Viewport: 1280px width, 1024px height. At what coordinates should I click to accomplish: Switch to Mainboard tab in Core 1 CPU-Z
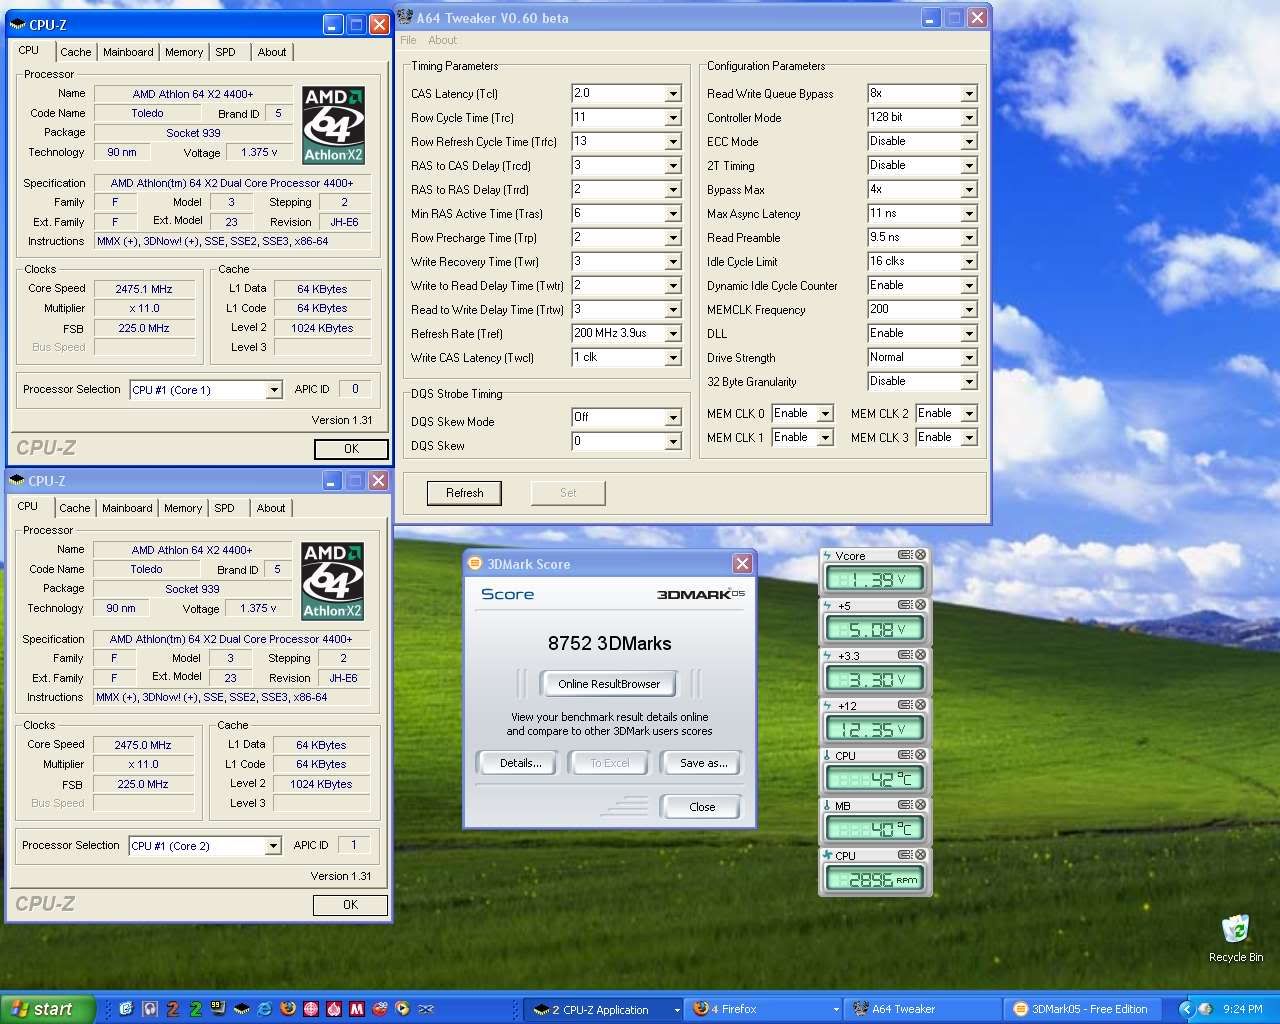[x=128, y=52]
